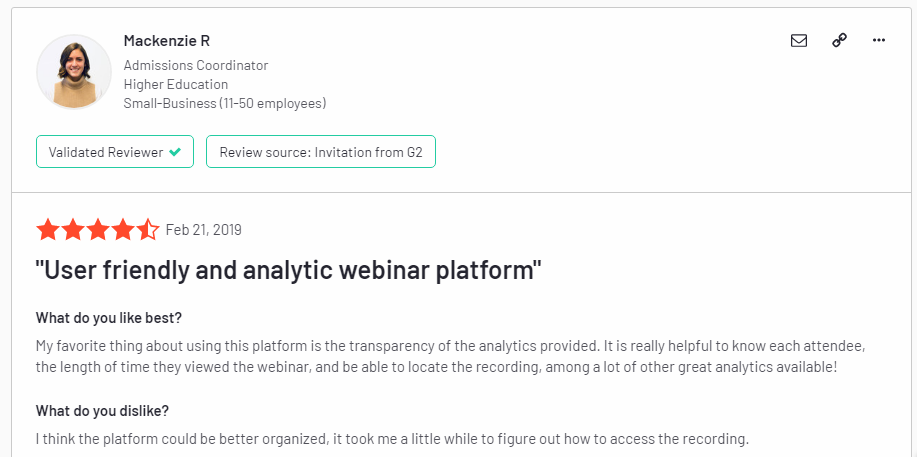Click the "What do you like best?" heading

pos(111,319)
